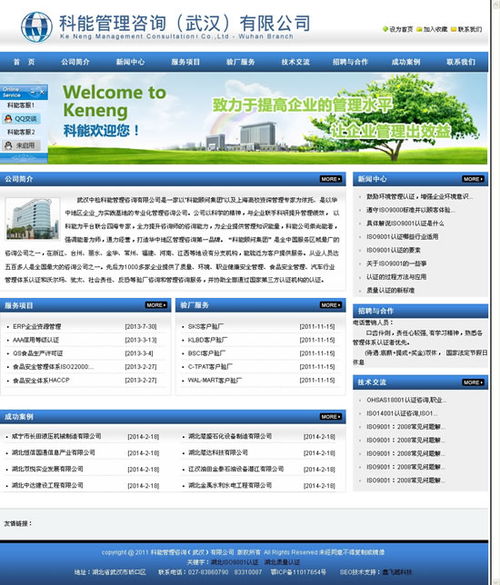Click the 服务项目 section header title
Screen dimensions: 500x585
pos(19,306)
